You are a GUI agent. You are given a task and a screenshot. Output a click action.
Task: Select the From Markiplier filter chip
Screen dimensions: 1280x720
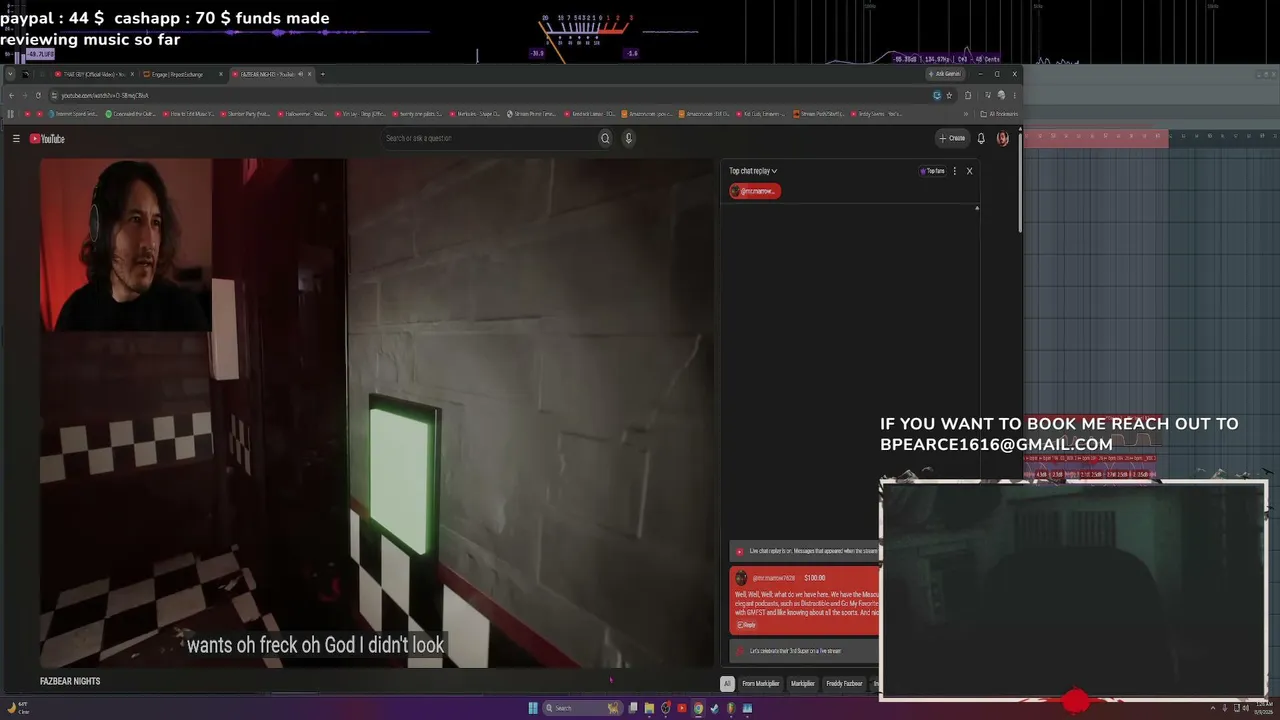point(760,684)
